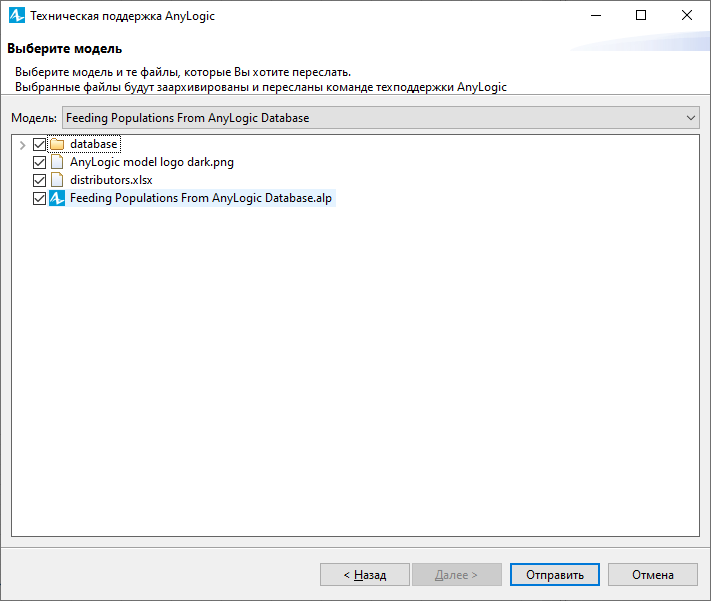Select Feeding Populations From AnyLogic Database.alp entry
The width and height of the screenshot is (711, 601).
pos(201,198)
